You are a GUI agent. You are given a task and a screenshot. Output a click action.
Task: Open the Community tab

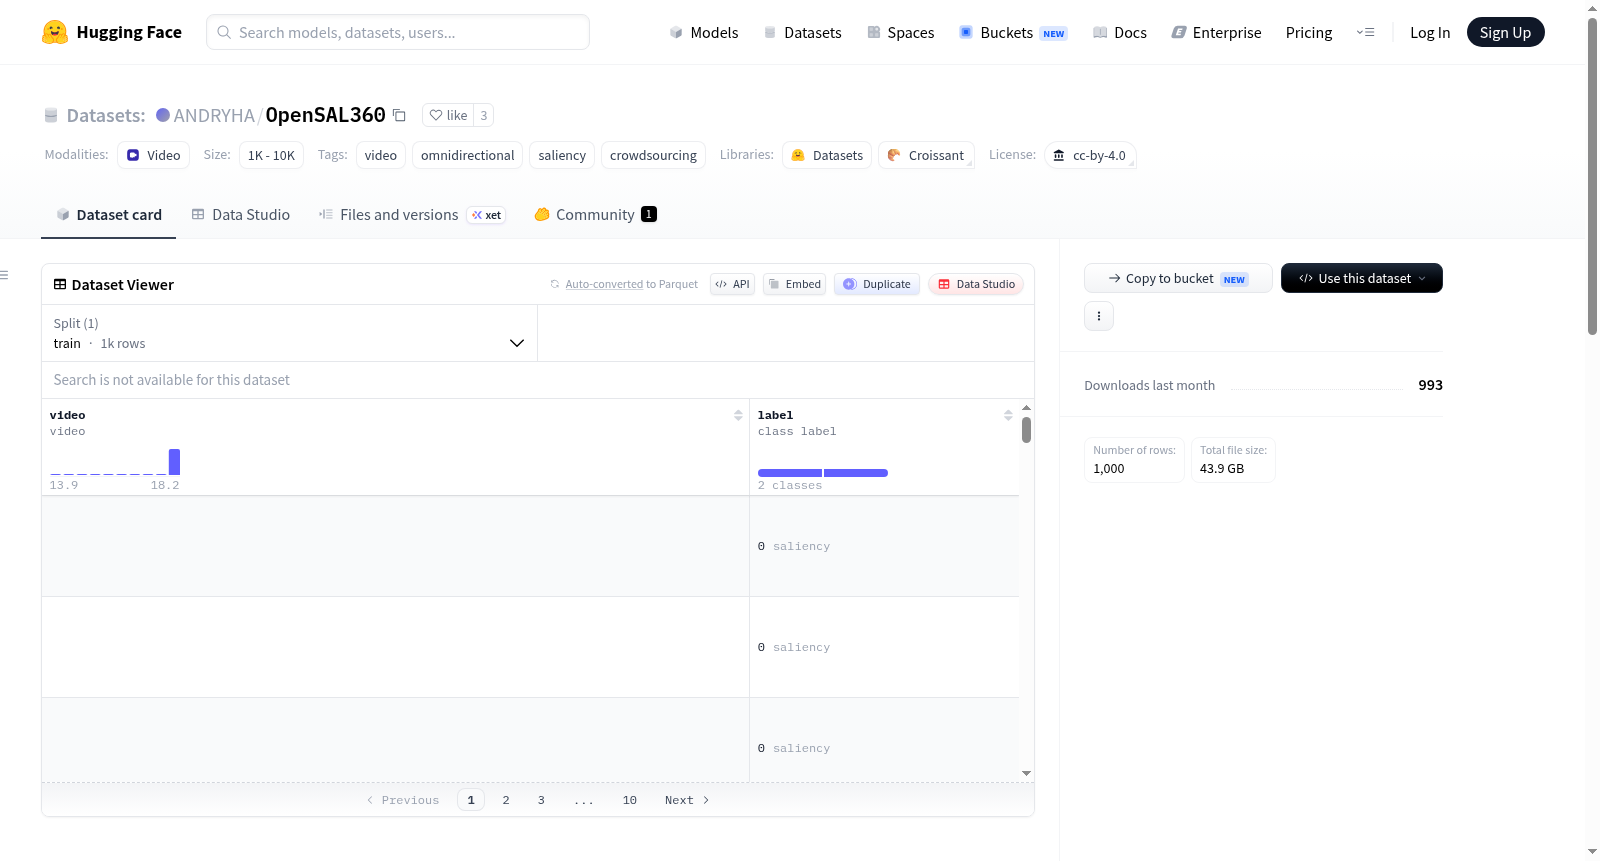[595, 215]
